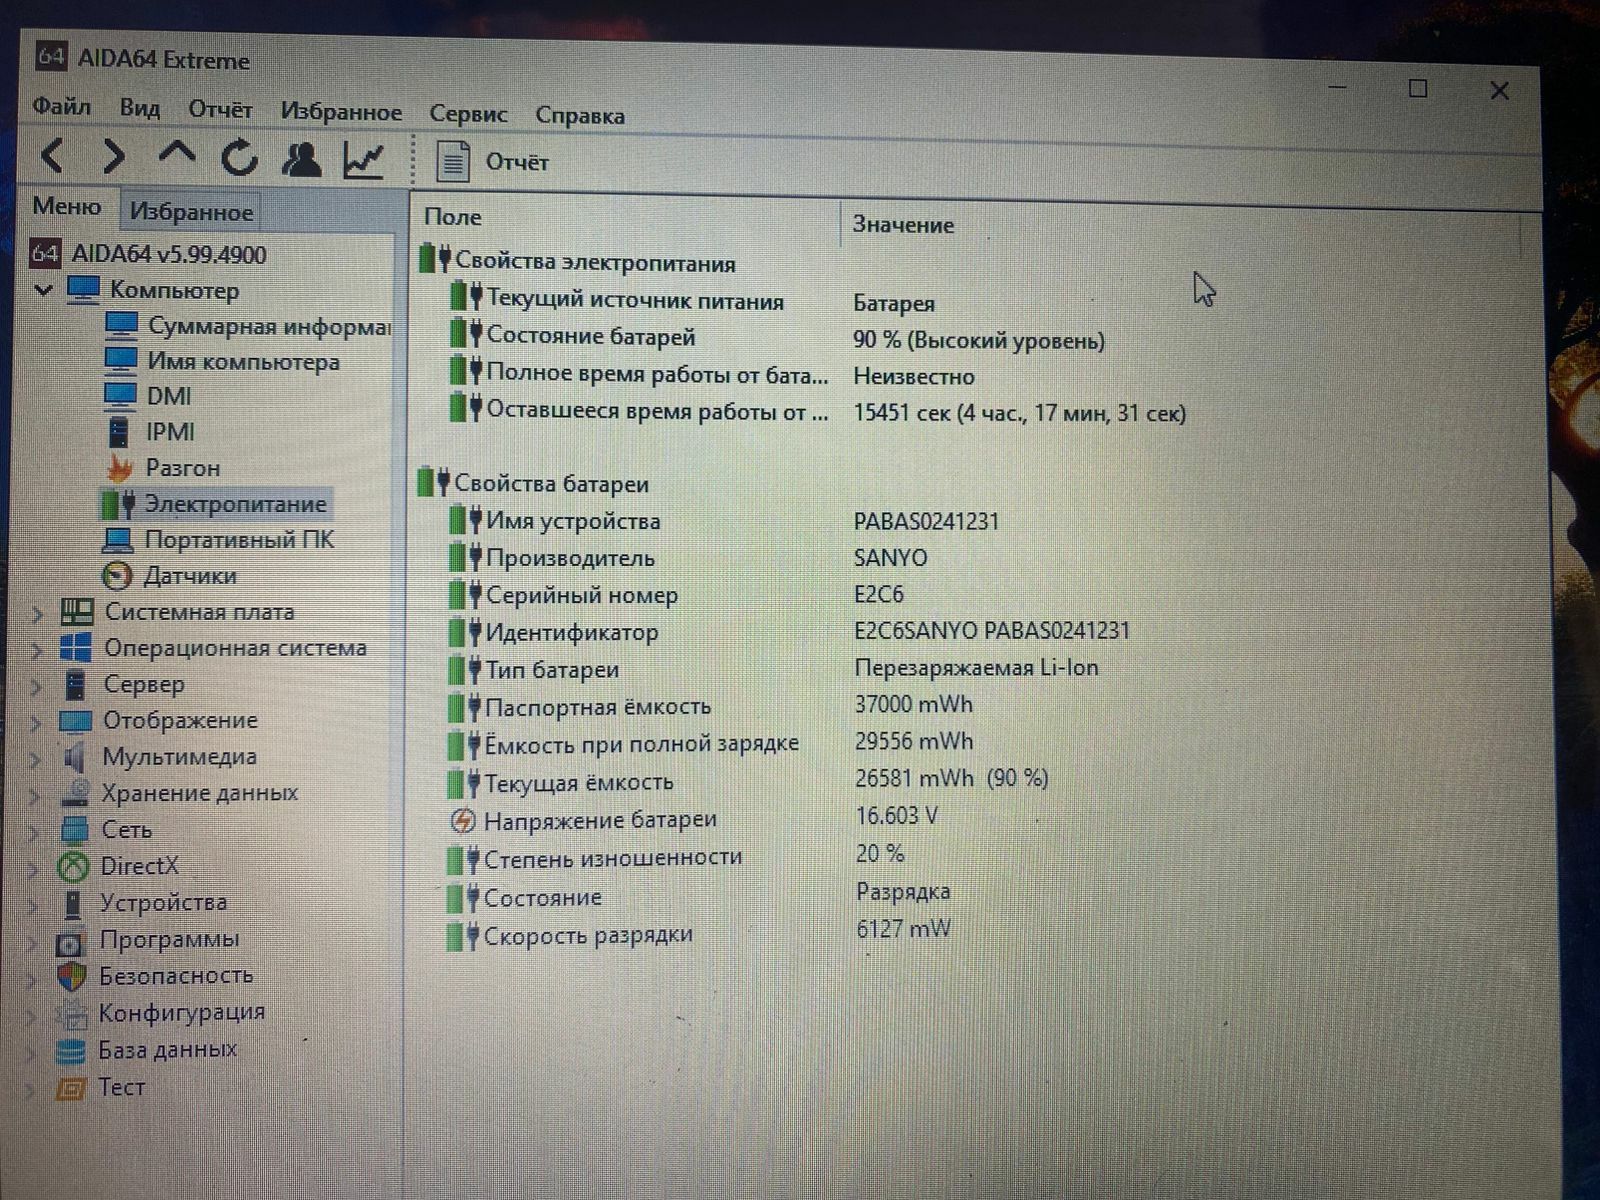Screen dimensions: 1600x1200
Task: Click the Мультимедиа speaker icon
Action: click(74, 757)
